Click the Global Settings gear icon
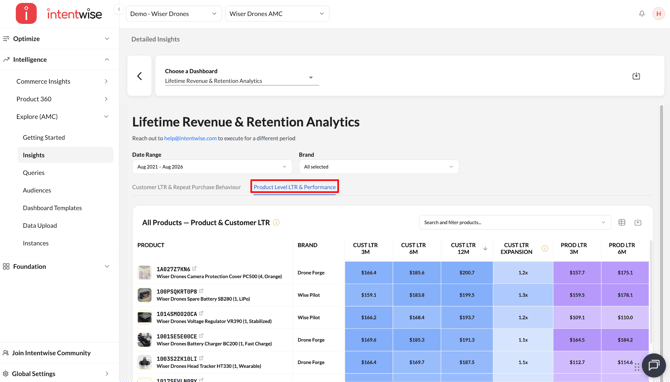 pos(6,373)
